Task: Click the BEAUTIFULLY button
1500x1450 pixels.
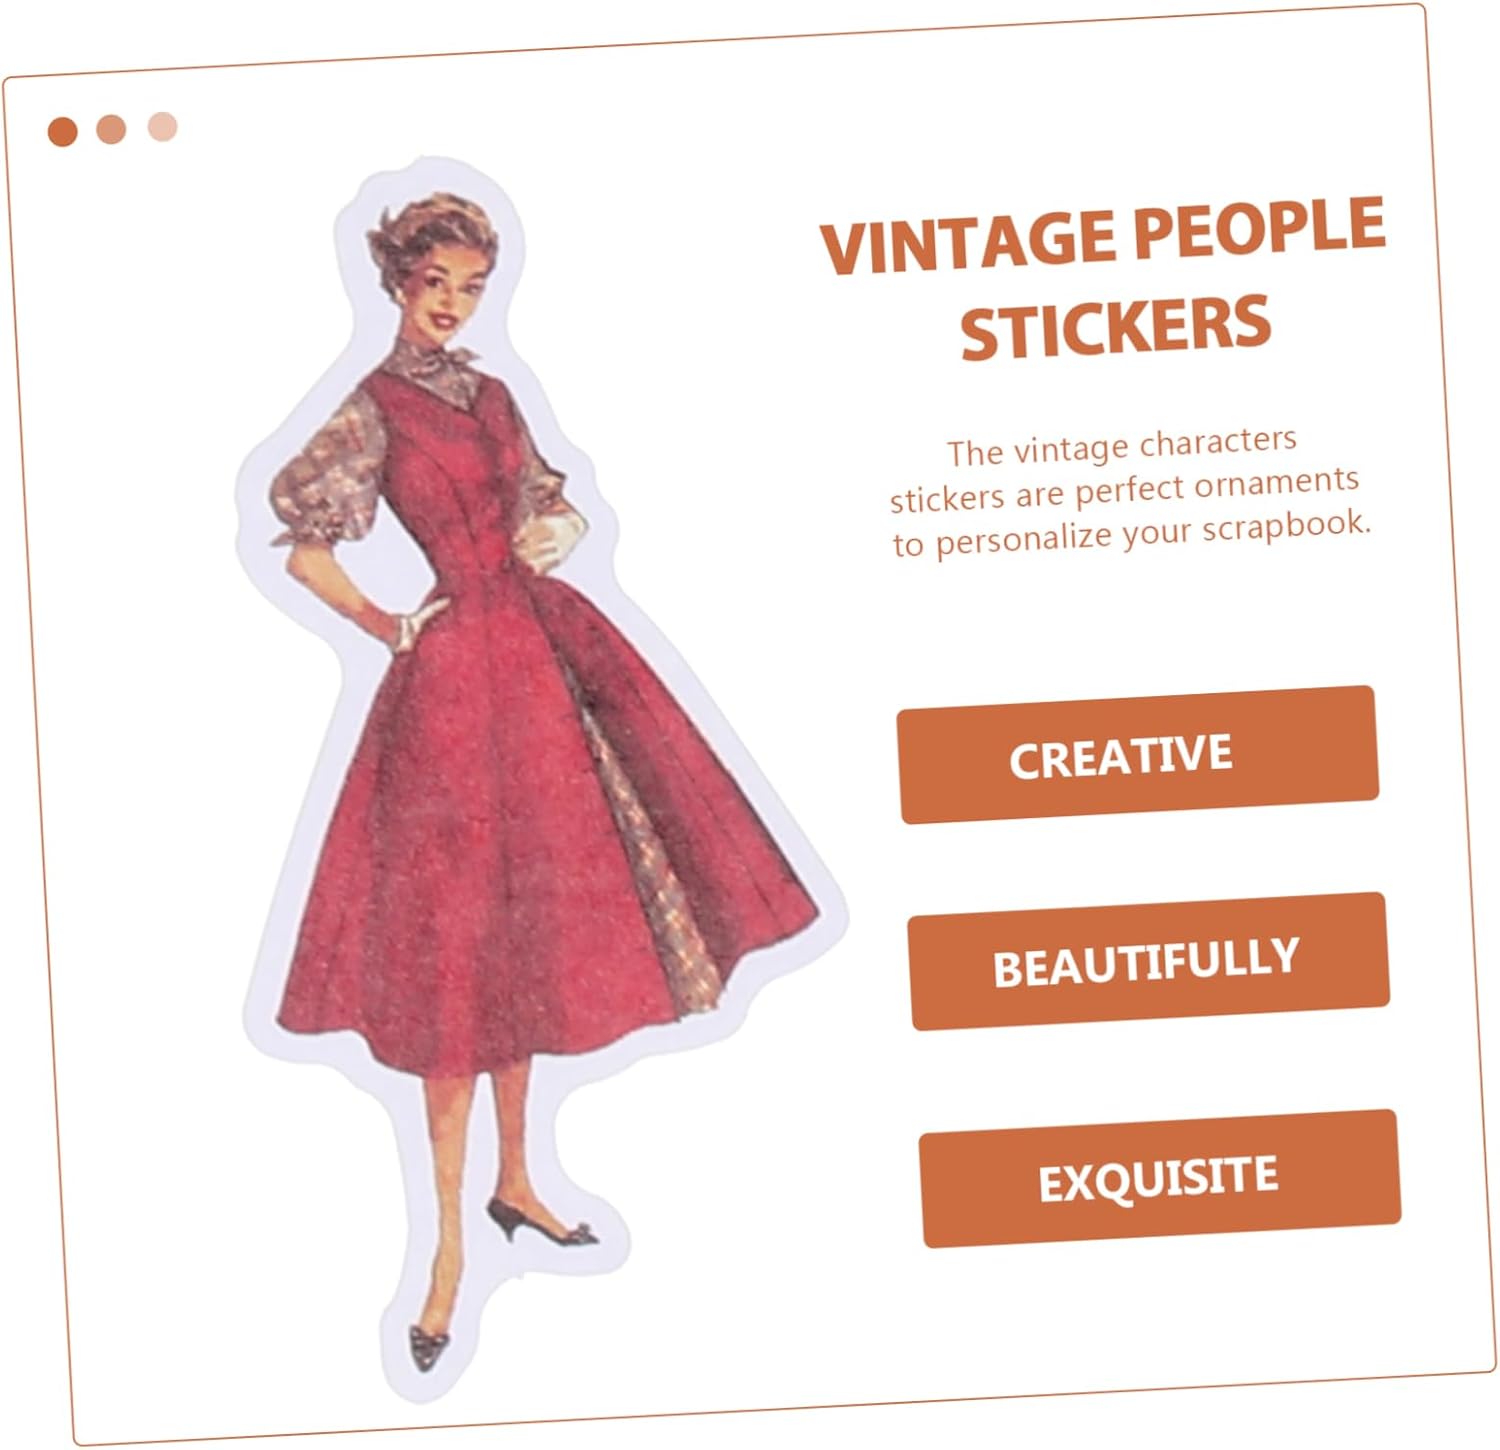Action: 1148,962
